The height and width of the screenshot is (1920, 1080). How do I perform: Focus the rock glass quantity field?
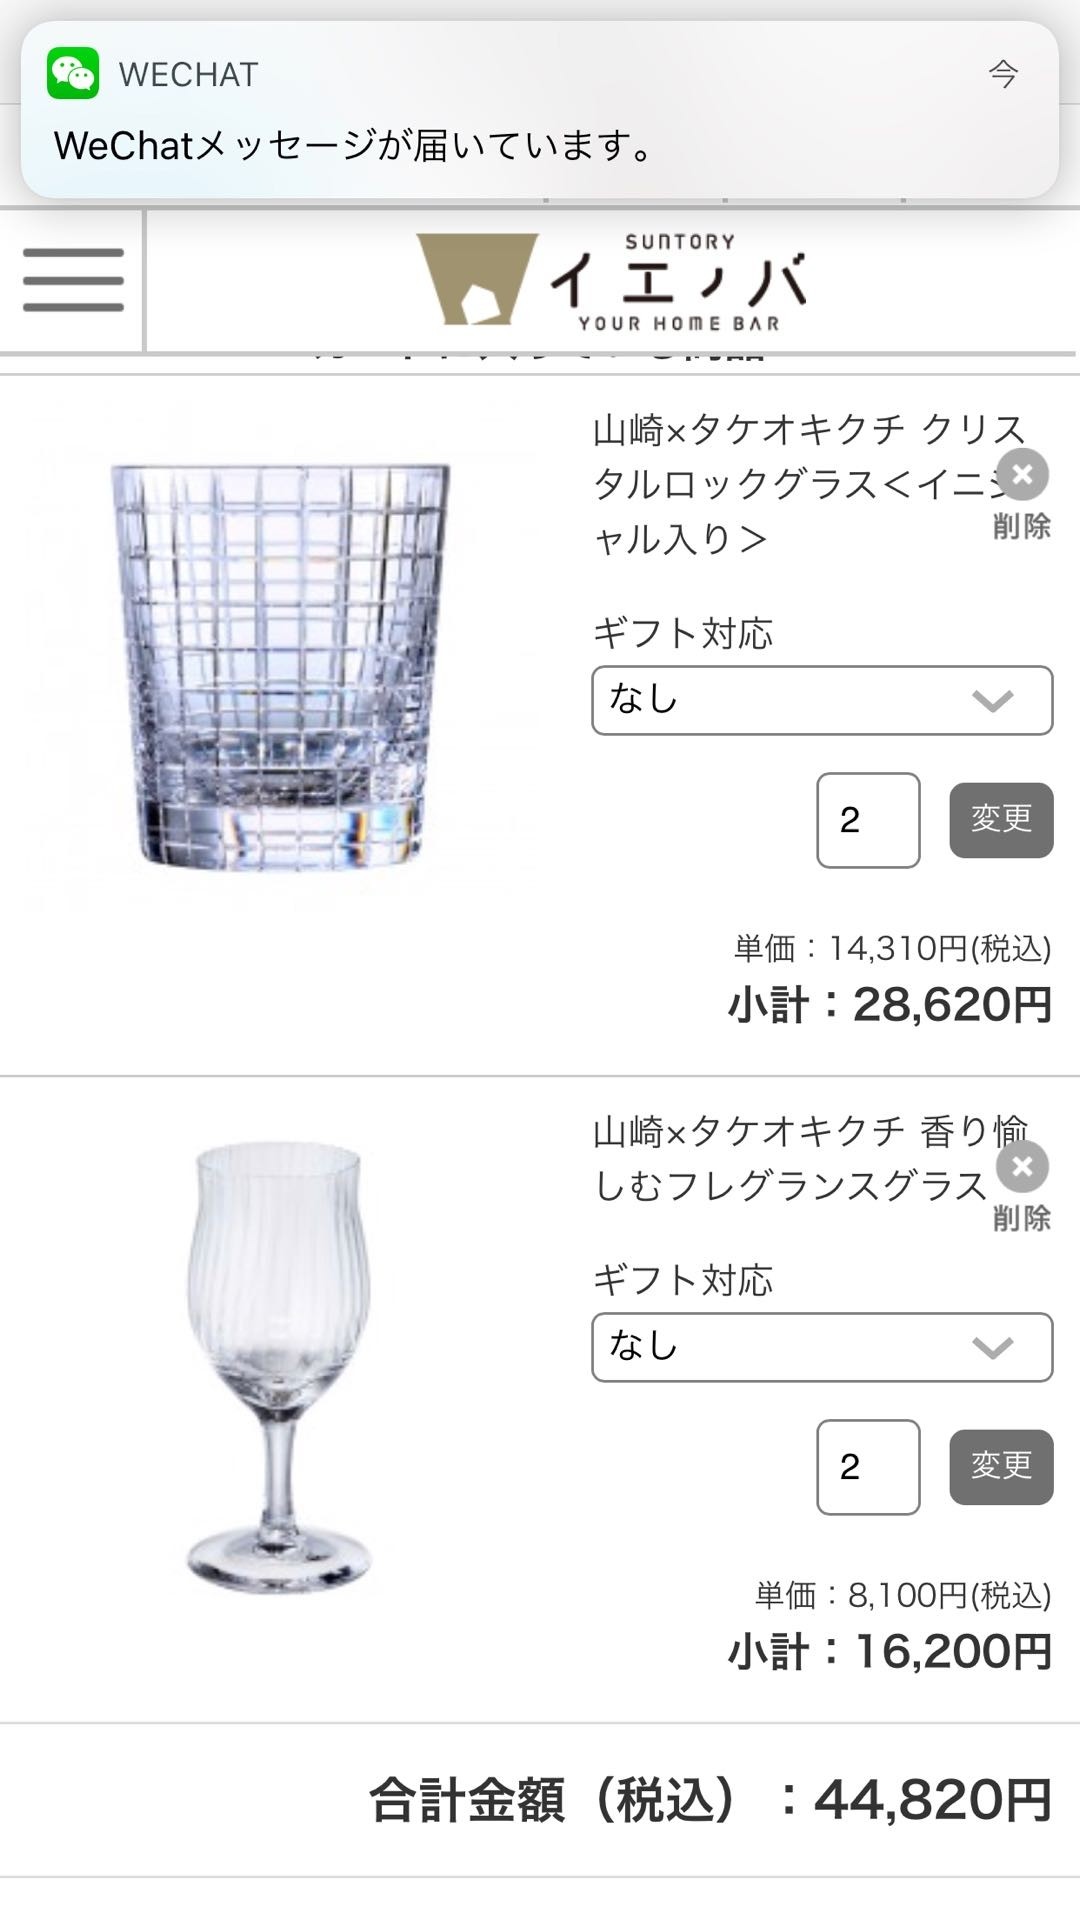[867, 820]
